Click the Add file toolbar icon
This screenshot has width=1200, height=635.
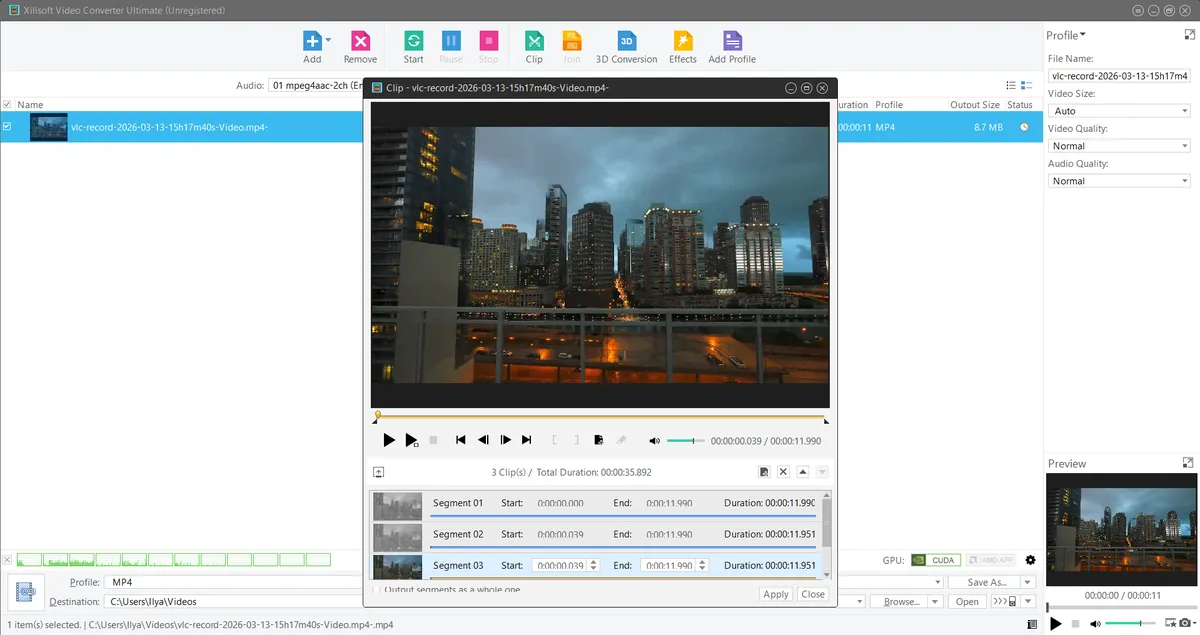click(312, 41)
